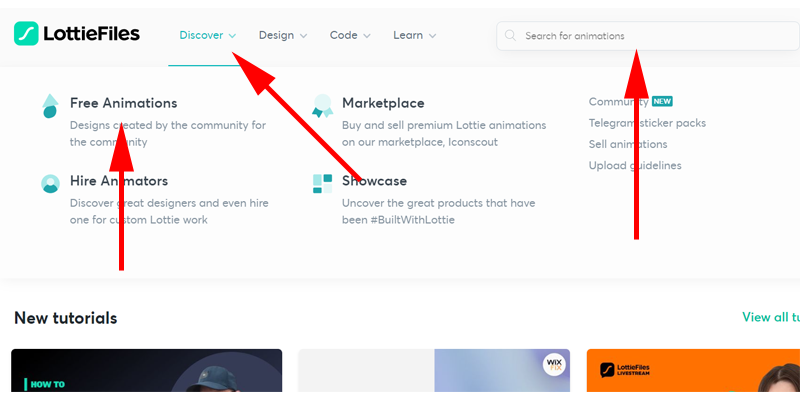Expand the Code menu
The image size is (800, 400).
[x=350, y=35]
